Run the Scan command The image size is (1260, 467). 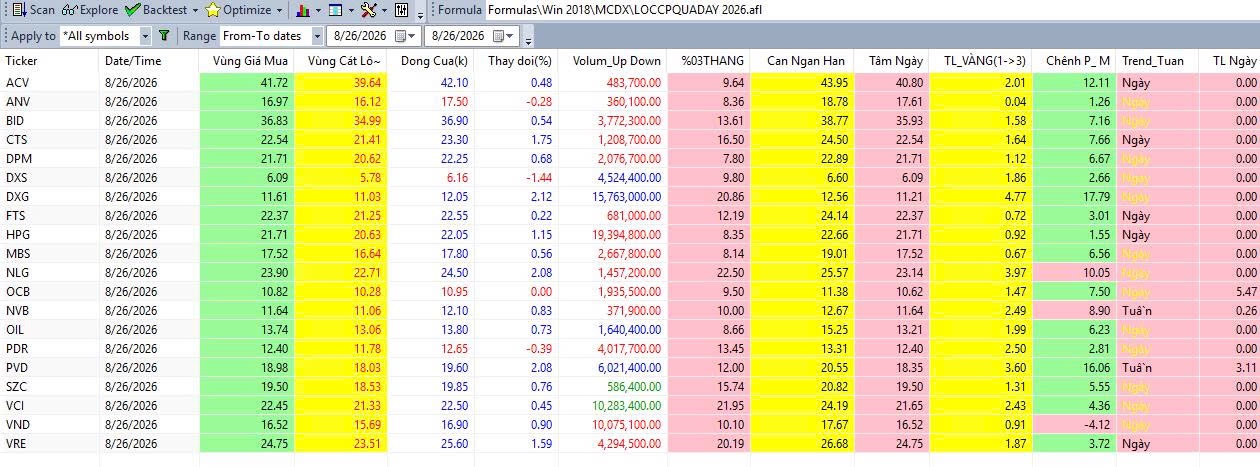(x=33, y=10)
